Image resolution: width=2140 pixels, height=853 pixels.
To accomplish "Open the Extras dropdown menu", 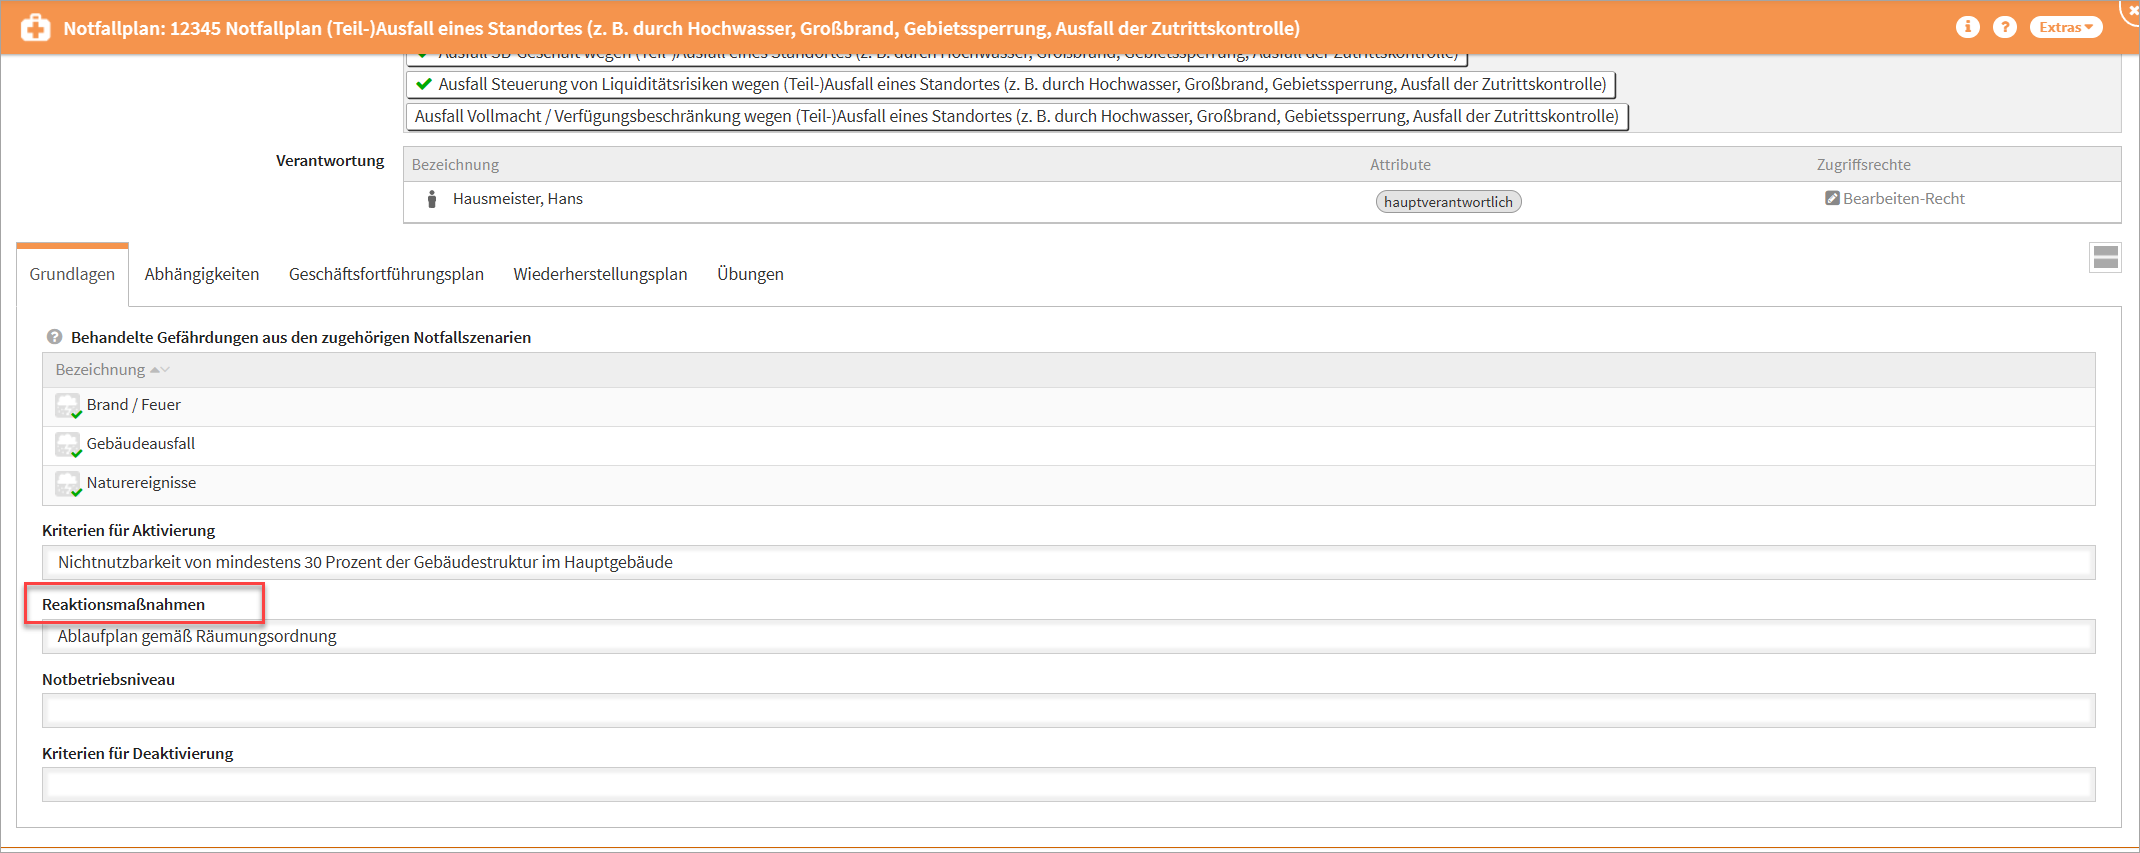I will 2065,27.
